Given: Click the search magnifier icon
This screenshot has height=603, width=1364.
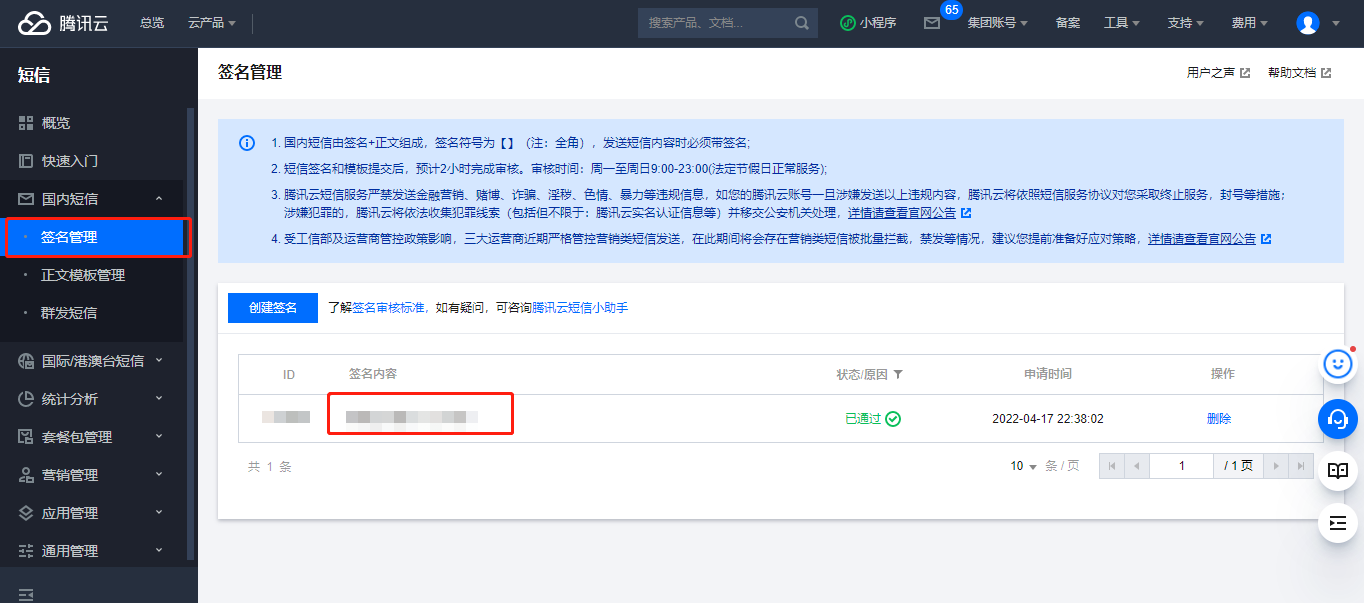Looking at the screenshot, I should tap(802, 23).
